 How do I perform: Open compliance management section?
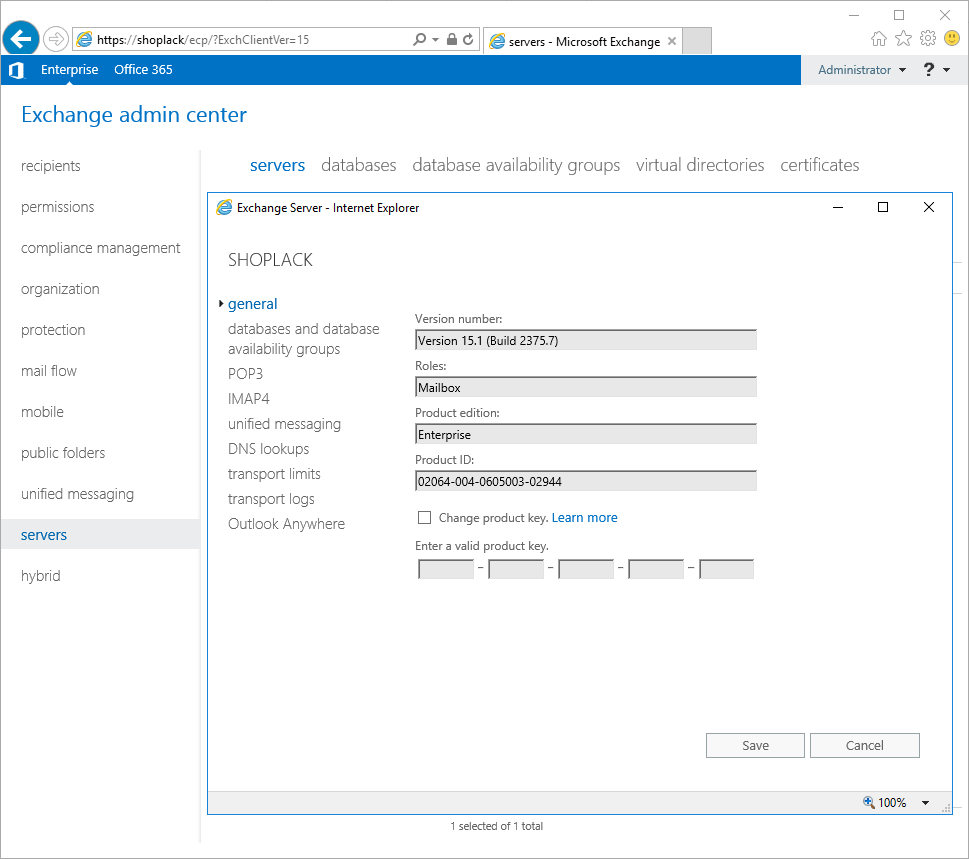click(100, 248)
